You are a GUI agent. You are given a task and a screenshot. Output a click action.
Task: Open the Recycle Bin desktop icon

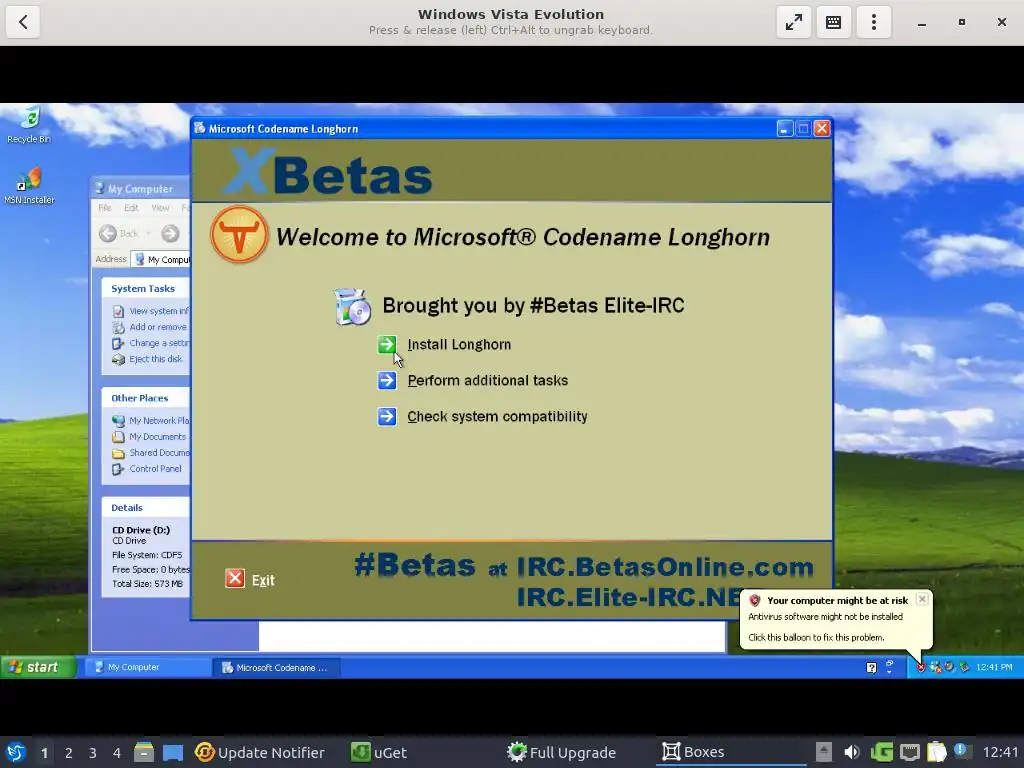pos(29,125)
